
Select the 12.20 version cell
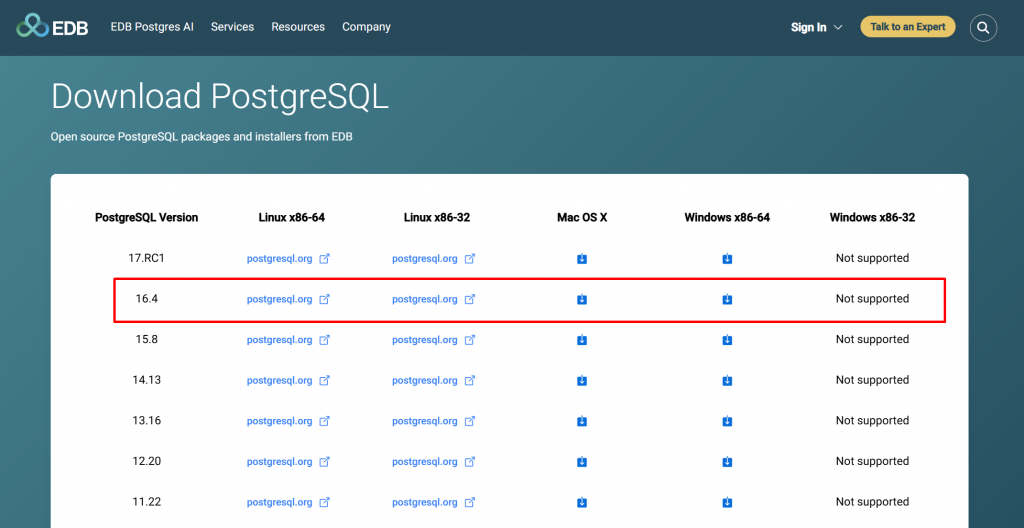(146, 461)
